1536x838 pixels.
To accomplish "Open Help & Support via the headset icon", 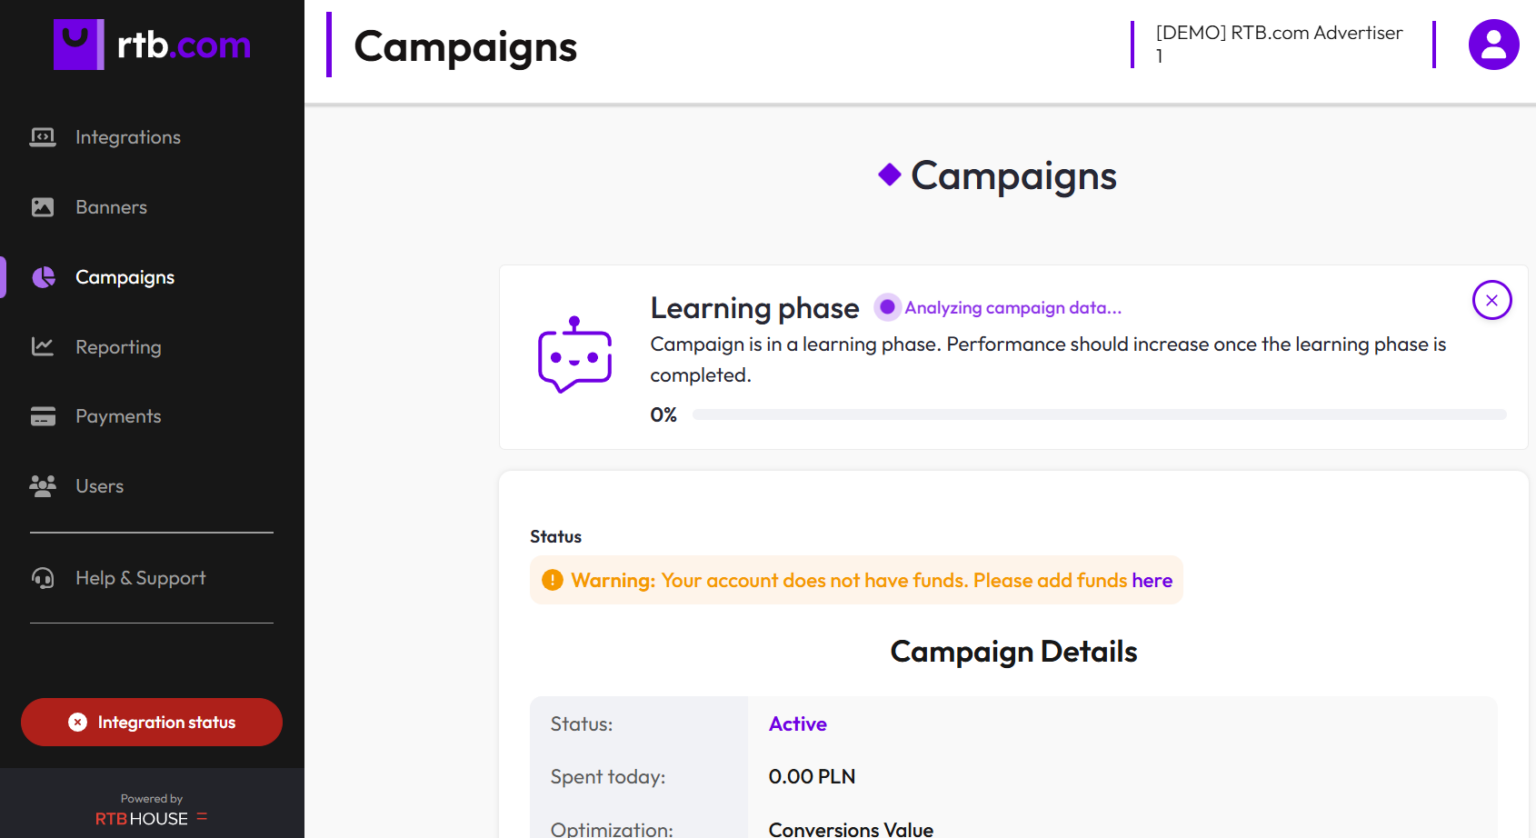I will pos(42,578).
